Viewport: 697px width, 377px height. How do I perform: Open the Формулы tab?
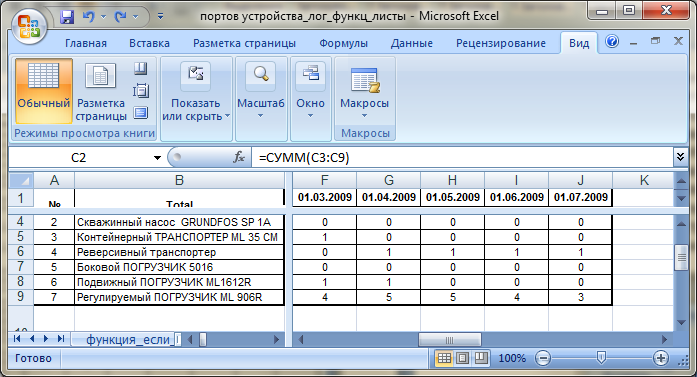click(x=343, y=43)
